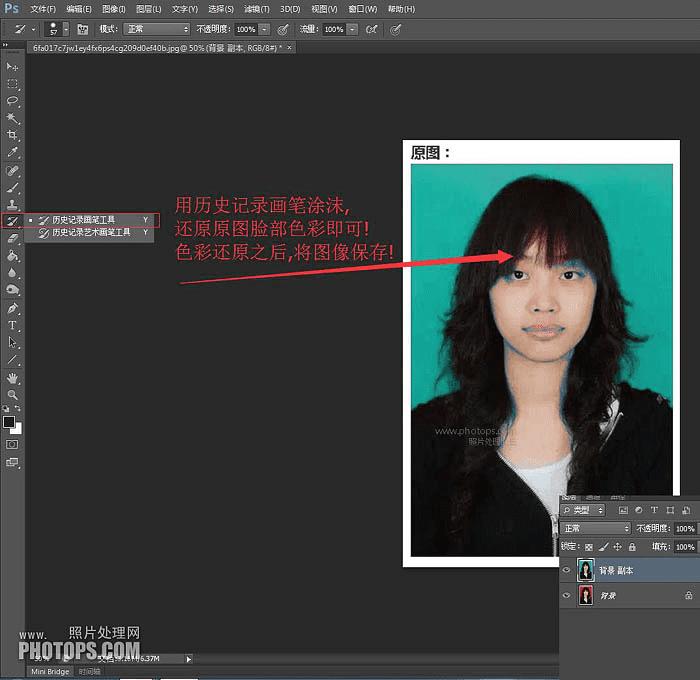The image size is (700, 680).
Task: Select the Type (T) tool
Action: click(x=13, y=326)
